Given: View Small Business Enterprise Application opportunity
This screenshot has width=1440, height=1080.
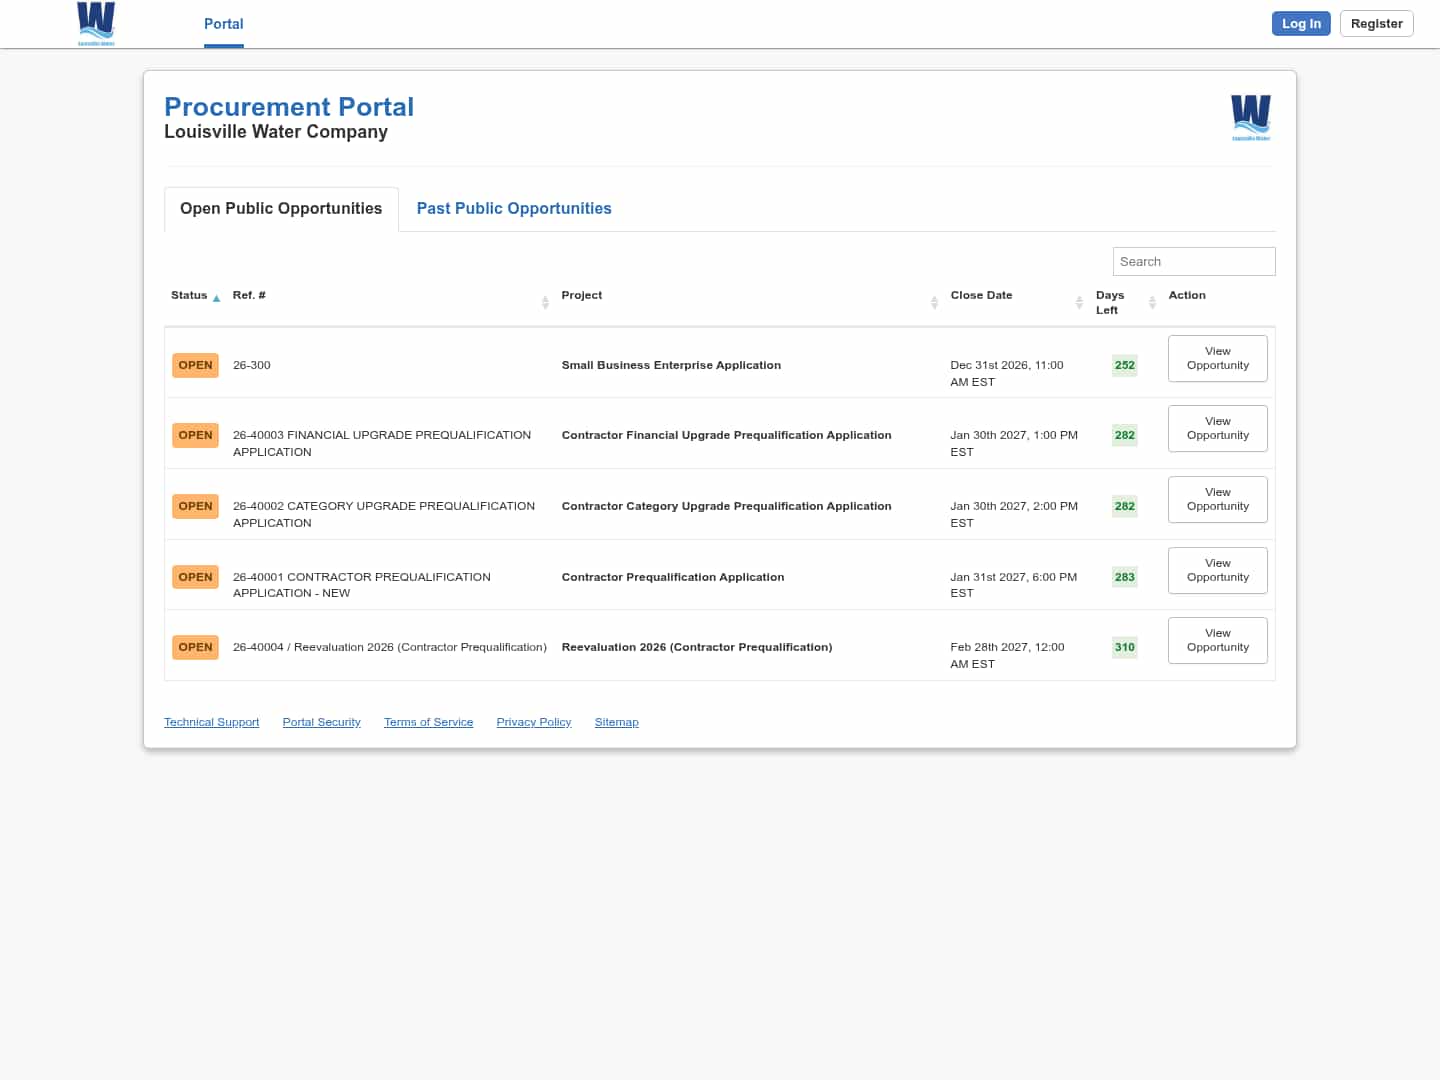Looking at the screenshot, I should click(x=1217, y=358).
